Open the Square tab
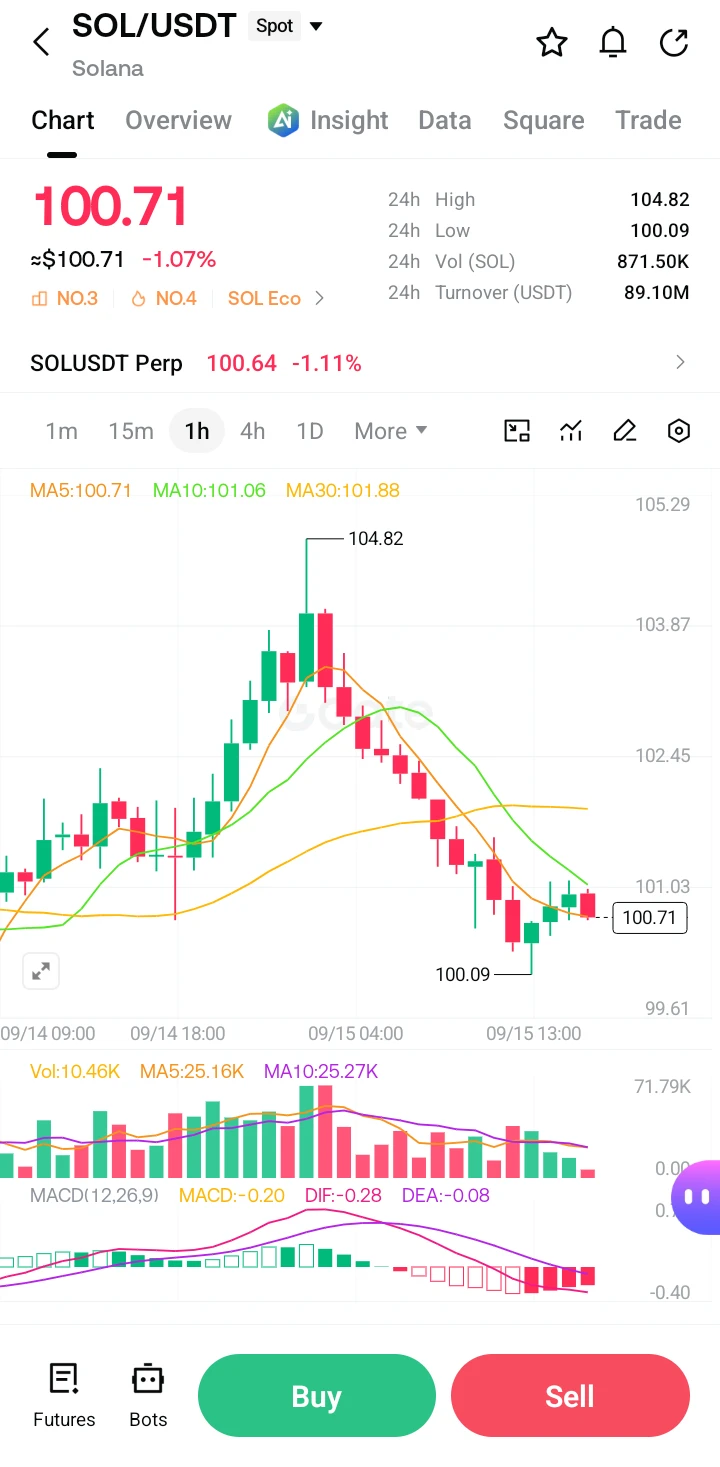The height and width of the screenshot is (1467, 720). pos(544,120)
